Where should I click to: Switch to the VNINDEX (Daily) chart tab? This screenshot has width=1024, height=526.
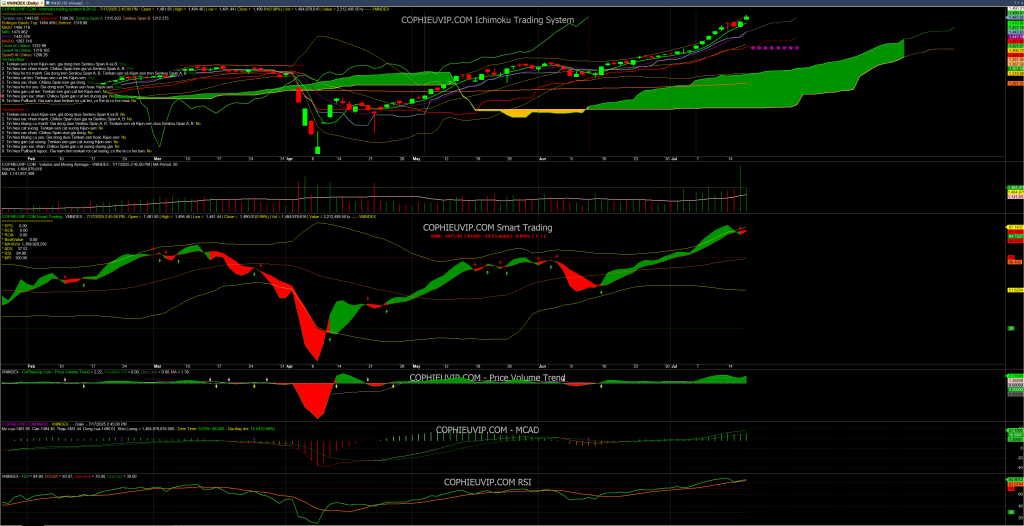click(x=22, y=3)
